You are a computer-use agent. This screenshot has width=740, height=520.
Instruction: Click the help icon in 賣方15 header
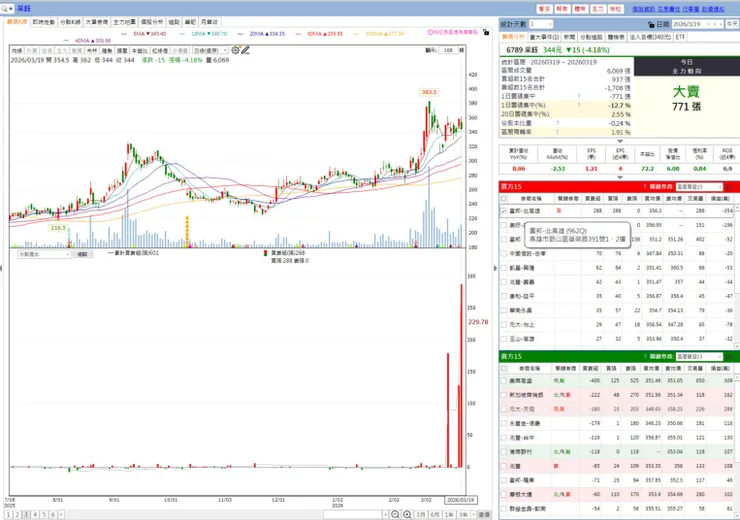click(645, 356)
